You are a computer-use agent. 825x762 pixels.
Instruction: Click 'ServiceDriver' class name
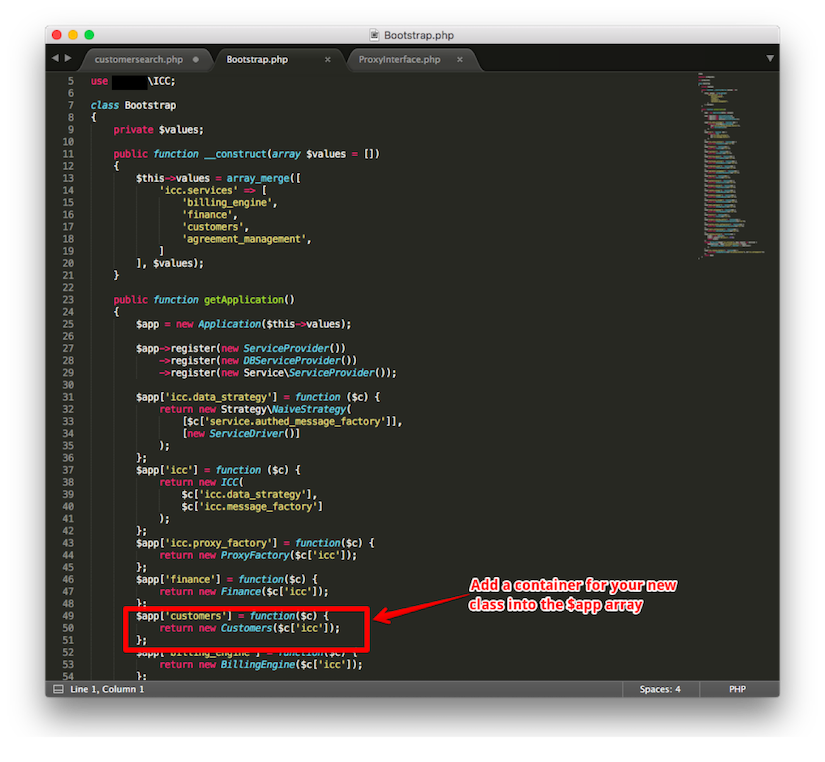coord(246,434)
